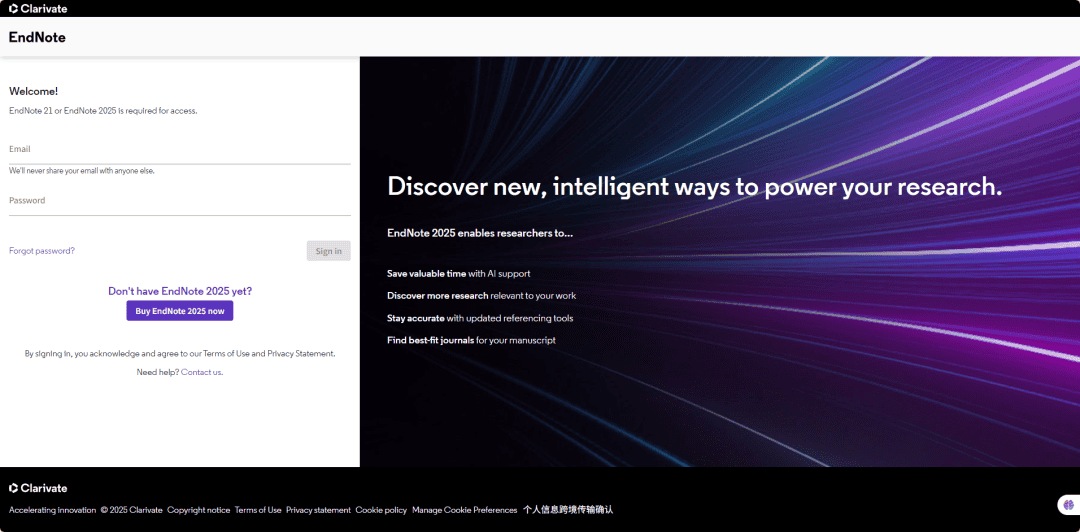
Task: Click 'EndNote 21 or EndNote 2025 is required' text
Action: pyautogui.click(x=103, y=111)
